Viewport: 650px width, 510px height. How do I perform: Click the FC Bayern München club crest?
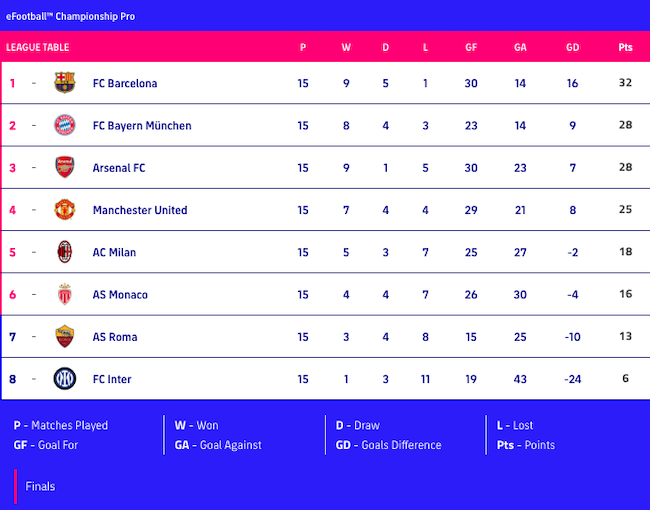(64, 126)
